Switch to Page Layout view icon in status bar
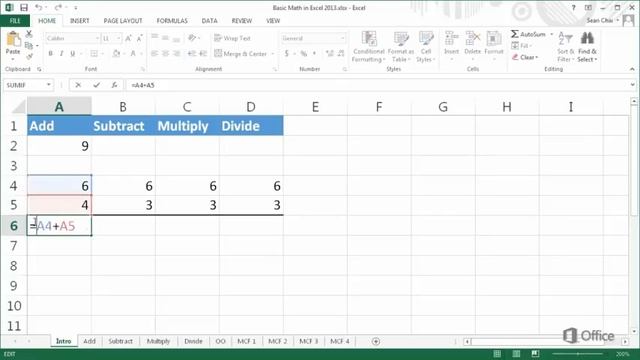 tap(516, 353)
